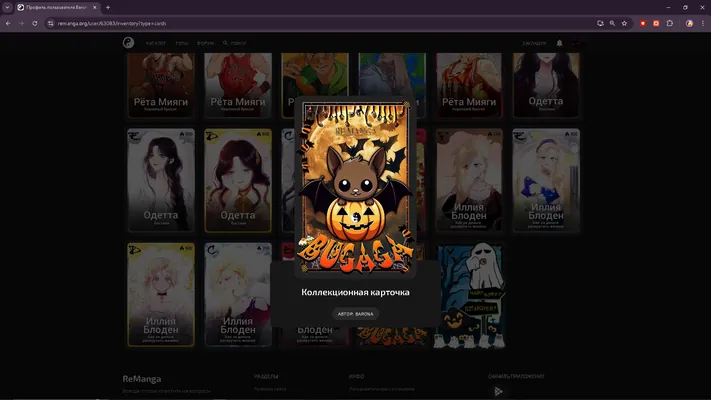Open the notifications bell
This screenshot has width=711, height=400.
pos(560,43)
